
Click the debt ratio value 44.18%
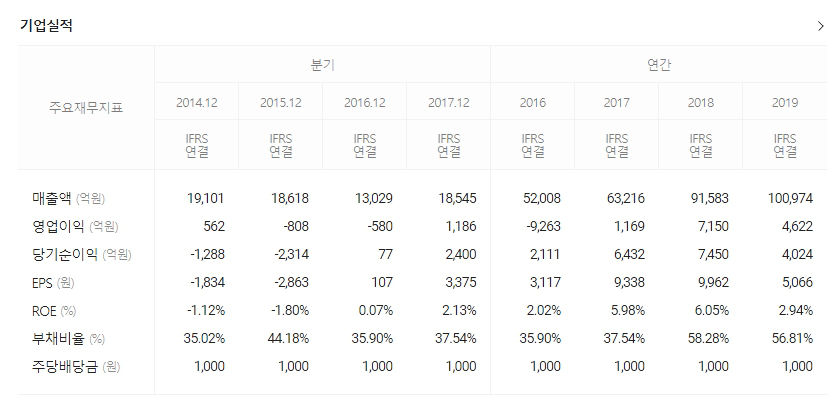[x=288, y=339]
